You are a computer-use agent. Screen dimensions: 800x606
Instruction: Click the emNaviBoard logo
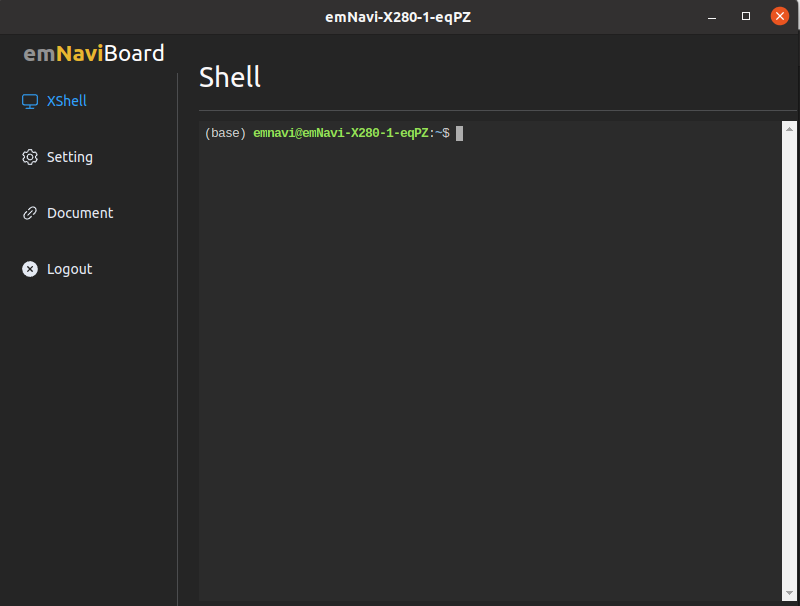tap(94, 53)
